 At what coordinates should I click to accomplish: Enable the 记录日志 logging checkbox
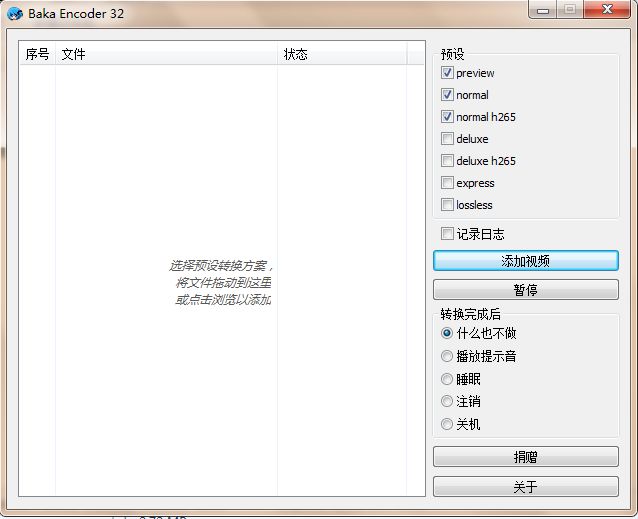[x=447, y=234]
